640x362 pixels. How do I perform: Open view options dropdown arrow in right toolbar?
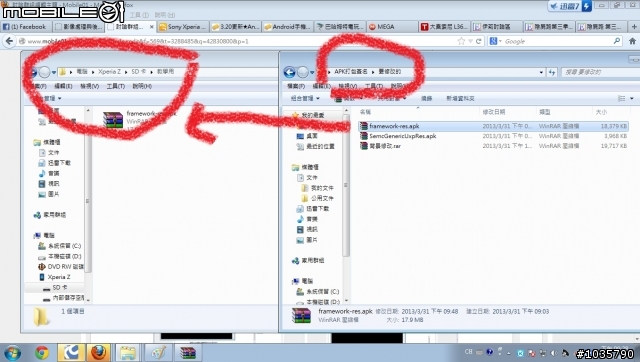(631, 98)
